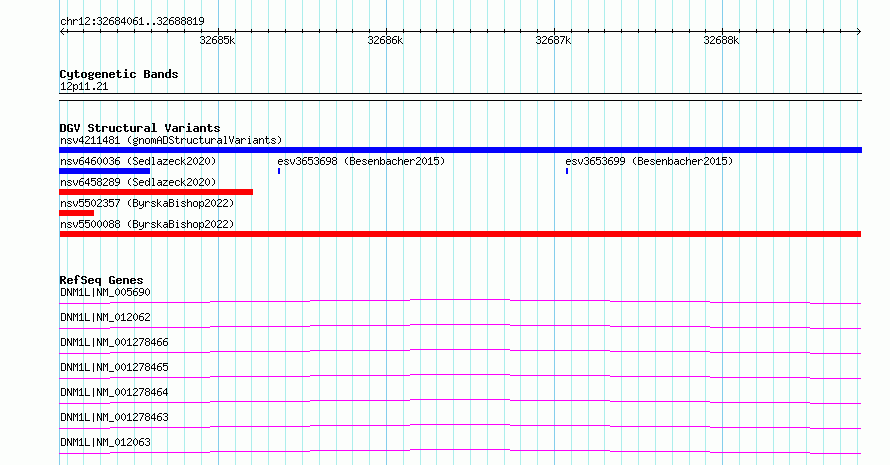Open transcript DNM1L|NM_001278466

pos(114,342)
